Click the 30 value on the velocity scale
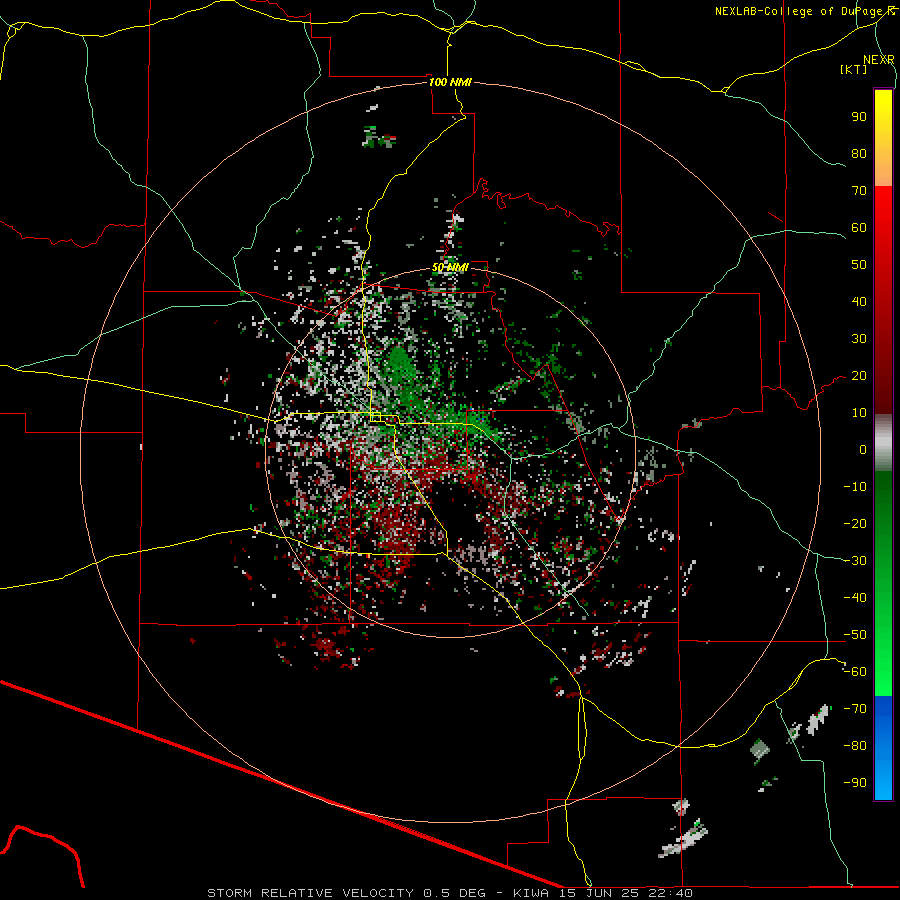900x900 pixels. click(859, 339)
